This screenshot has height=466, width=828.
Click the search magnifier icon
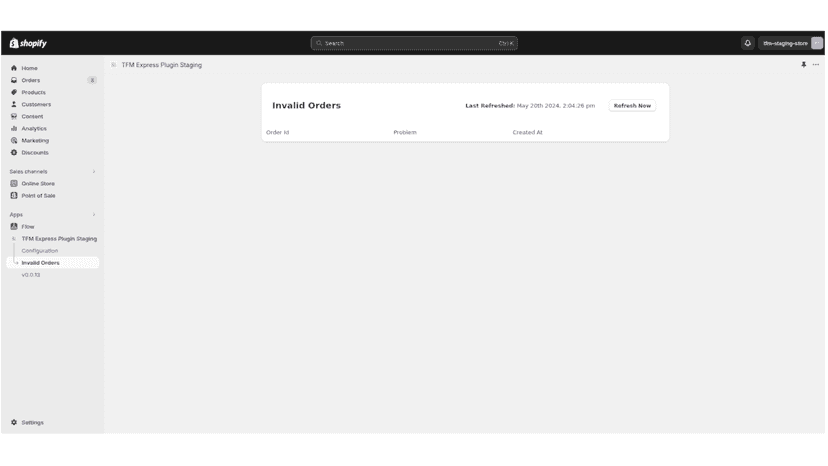click(x=319, y=43)
